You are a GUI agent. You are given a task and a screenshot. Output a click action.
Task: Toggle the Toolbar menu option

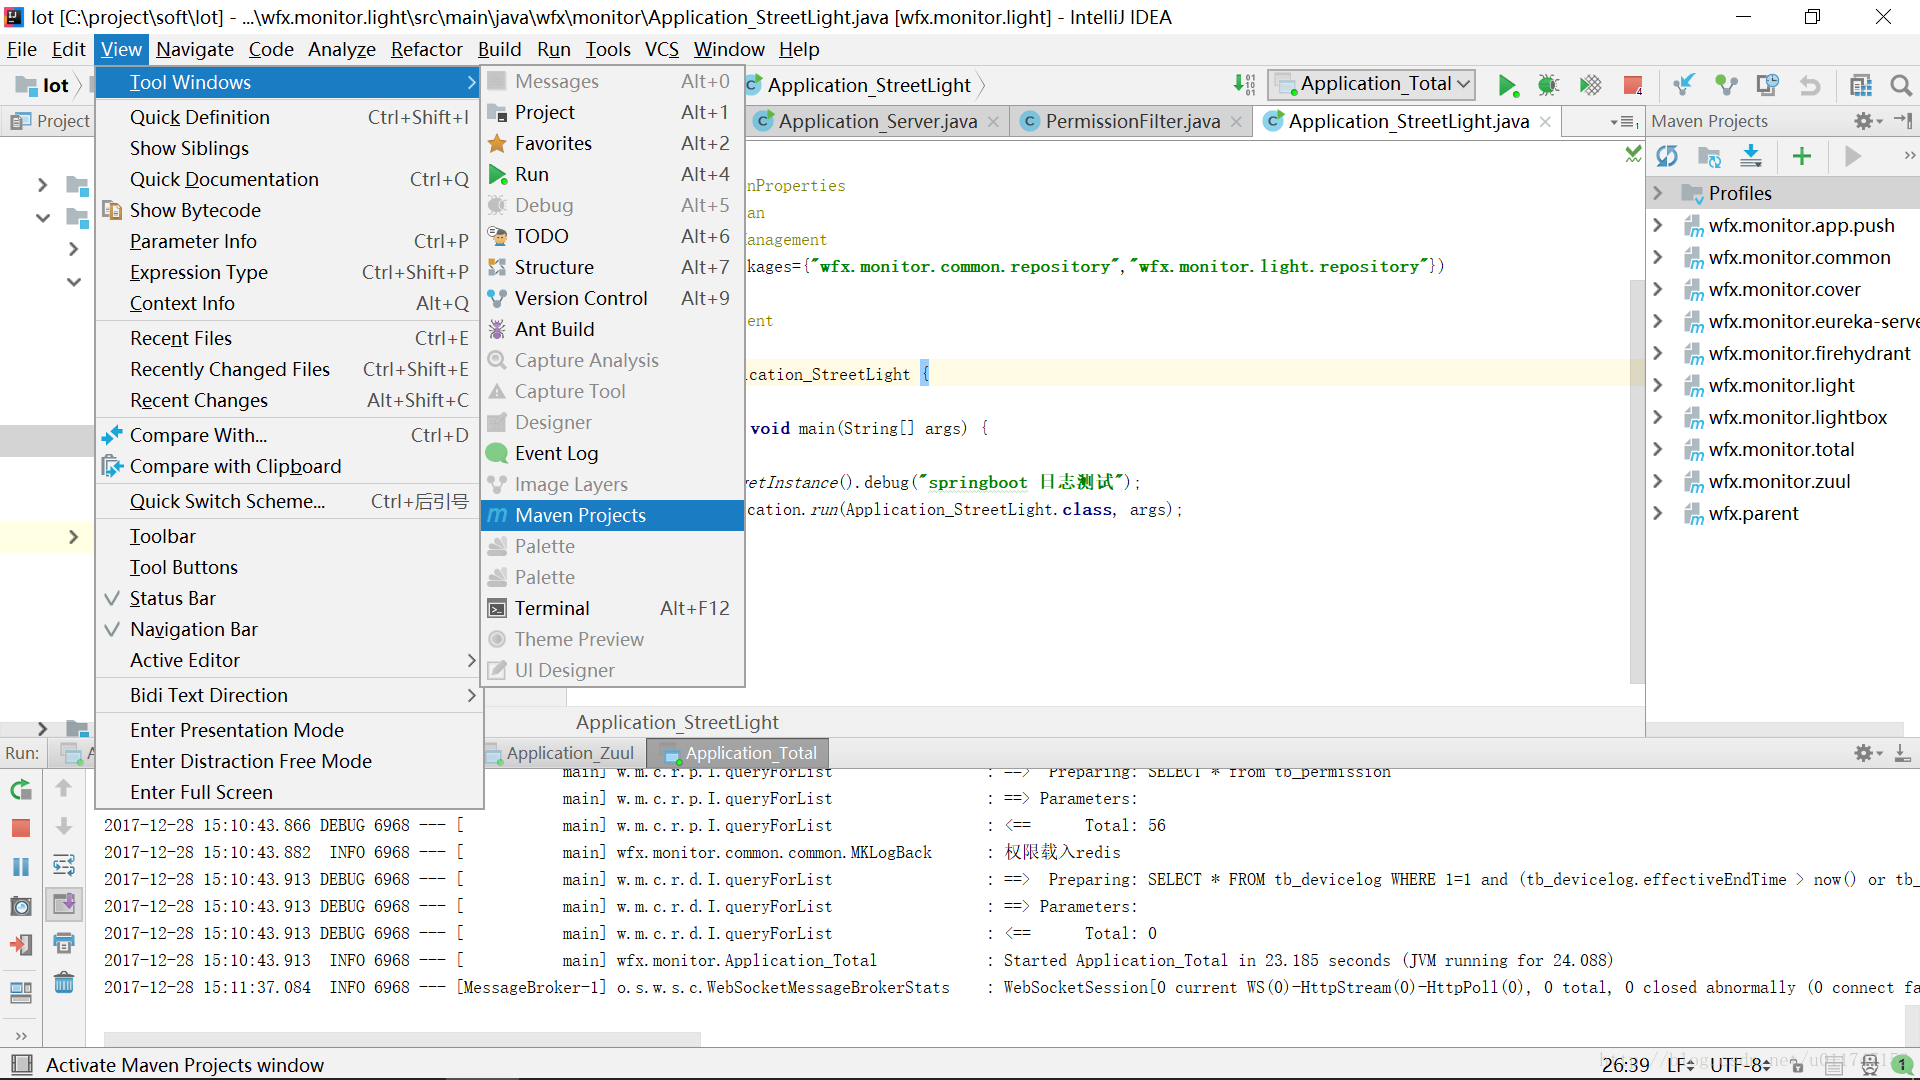point(163,536)
